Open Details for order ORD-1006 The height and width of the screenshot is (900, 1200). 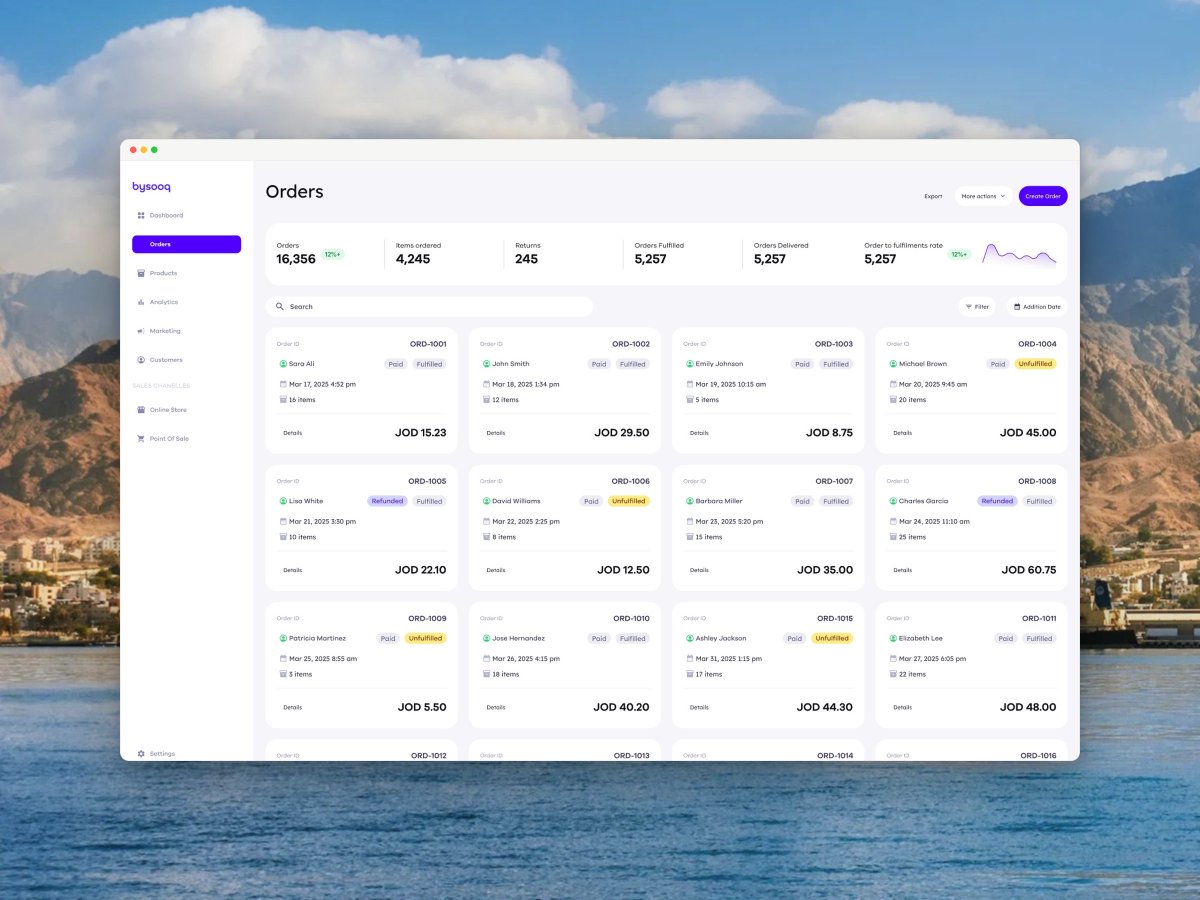pyautogui.click(x=496, y=570)
